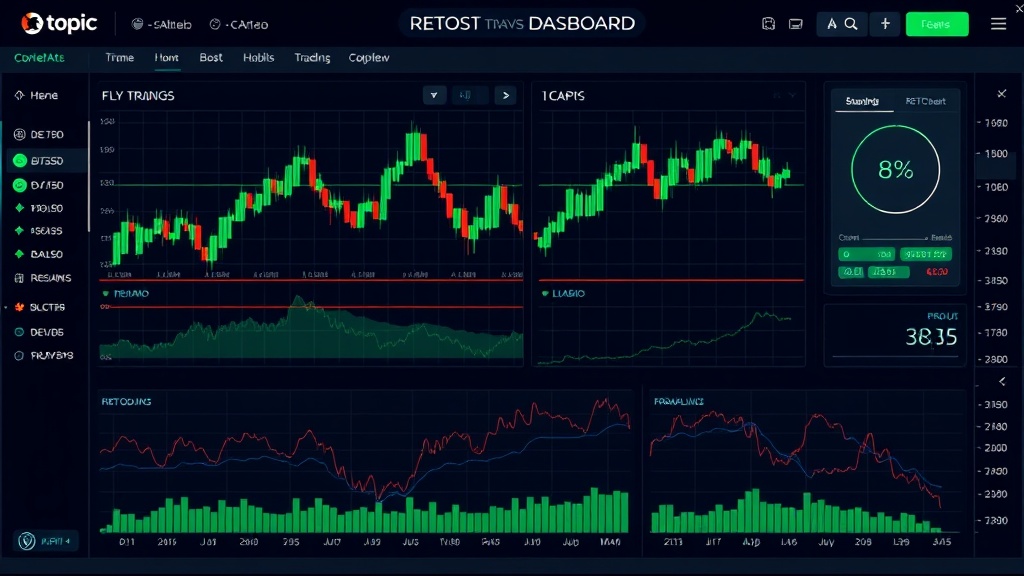
Task: Click the orange SLCTES icon
Action: click(20, 307)
